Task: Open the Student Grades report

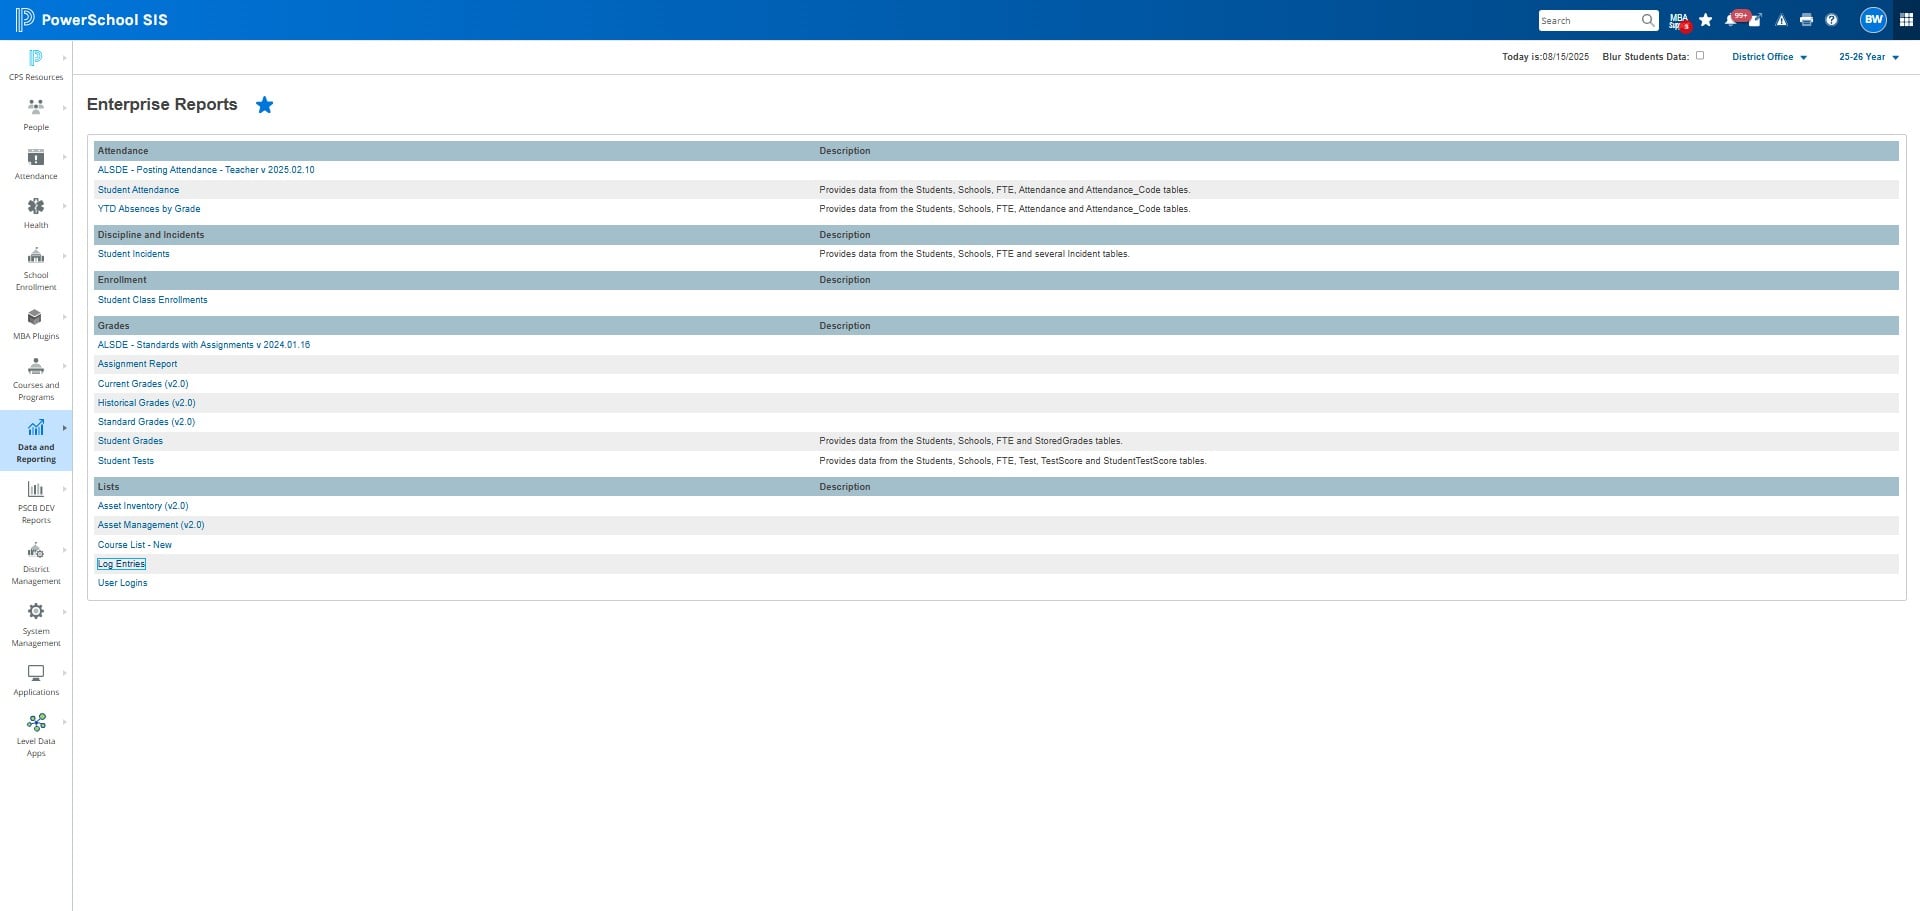Action: [x=130, y=441]
